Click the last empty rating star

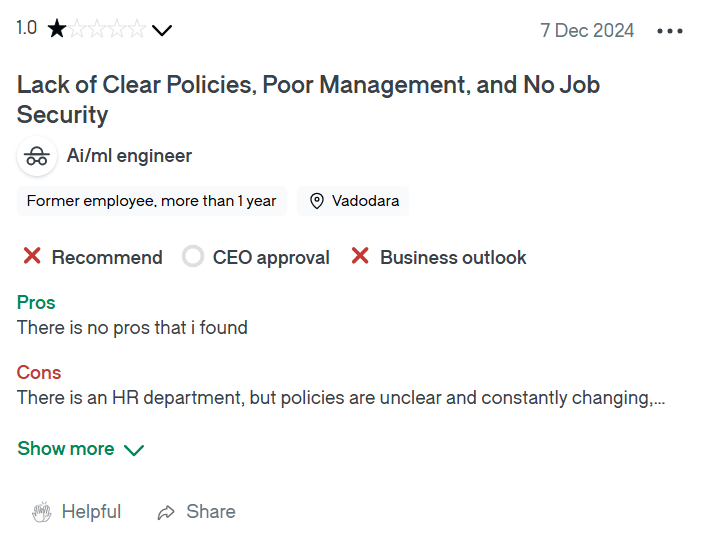pyautogui.click(x=137, y=29)
